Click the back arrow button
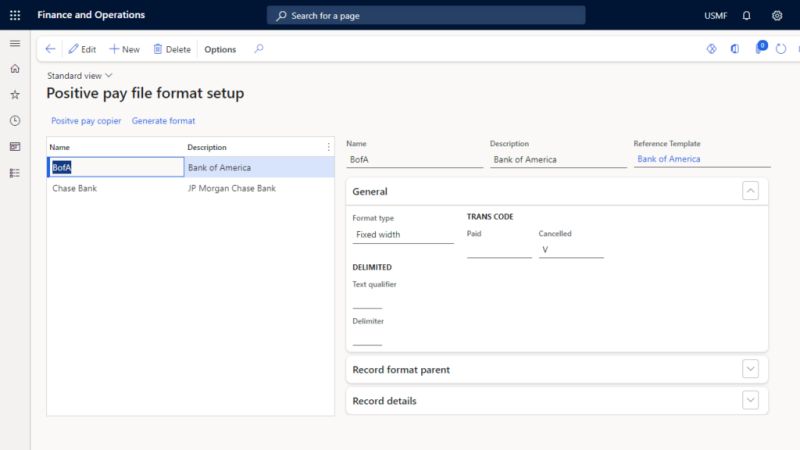Image resolution: width=800 pixels, height=450 pixels. coord(50,49)
